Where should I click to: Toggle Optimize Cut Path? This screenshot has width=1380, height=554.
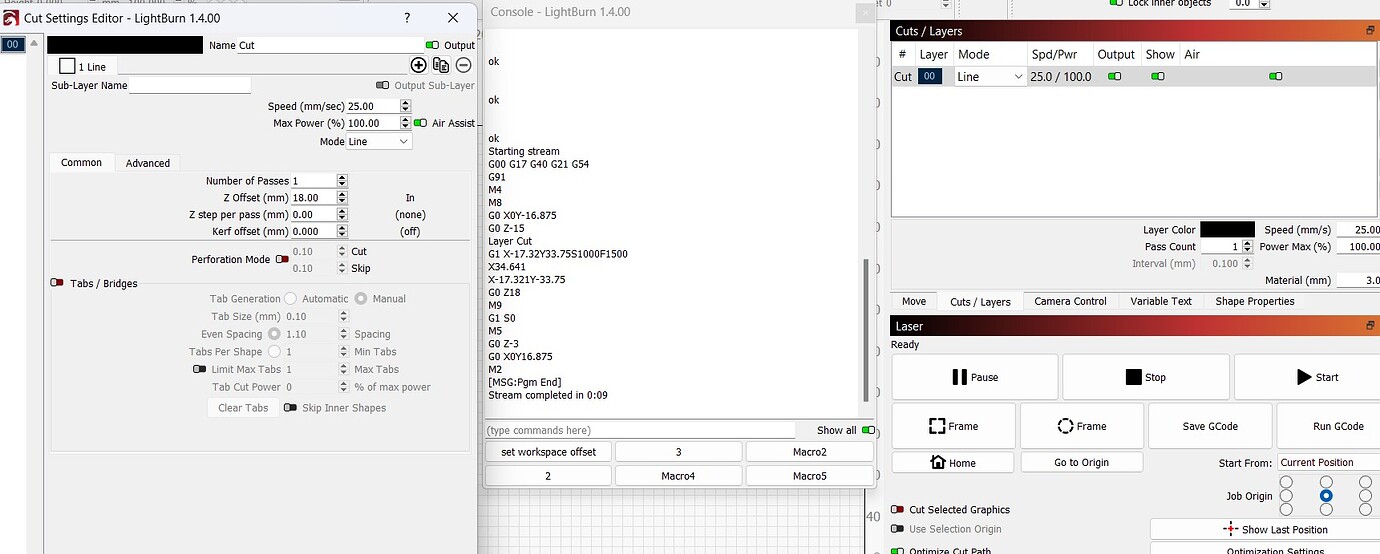(x=898, y=550)
